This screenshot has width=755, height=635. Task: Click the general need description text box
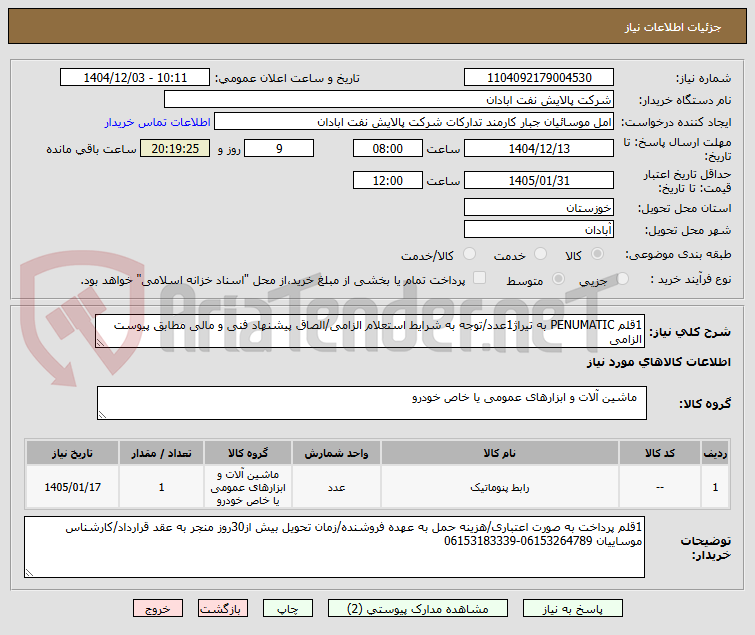click(370, 332)
